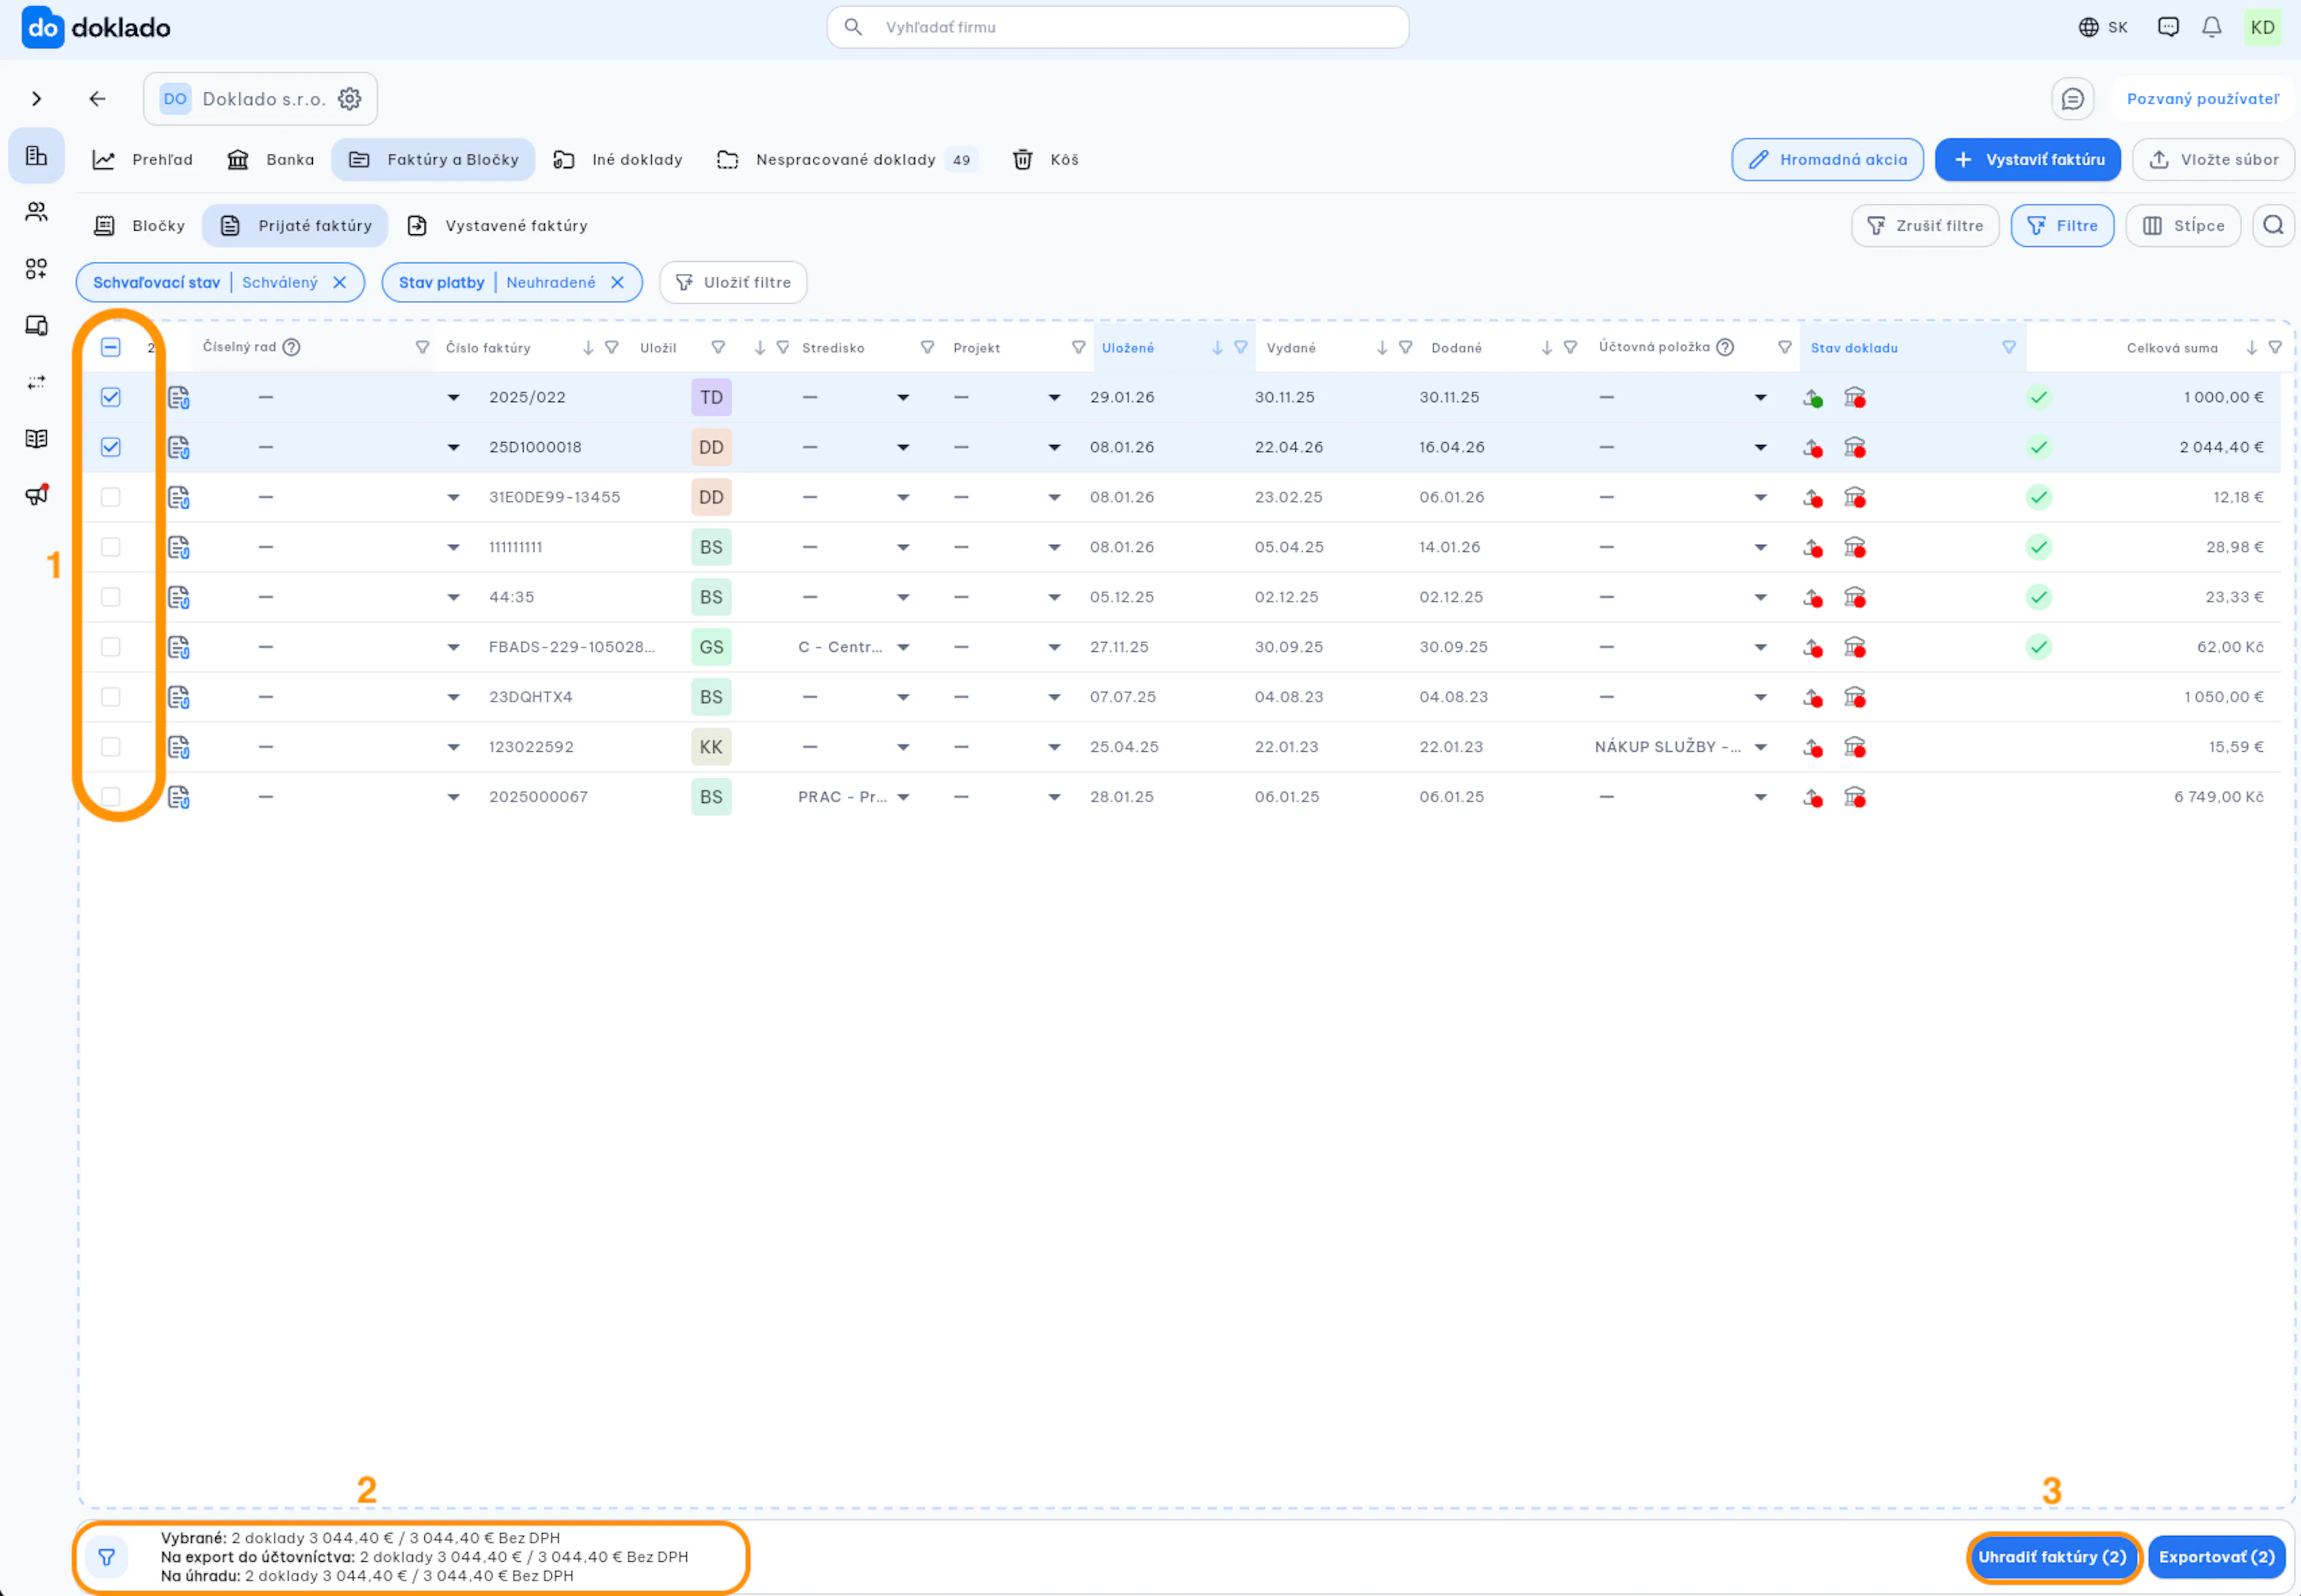Screen dimensions: 2301x1596
Task: Click Exportovať (2) button
Action: tap(2216, 1557)
